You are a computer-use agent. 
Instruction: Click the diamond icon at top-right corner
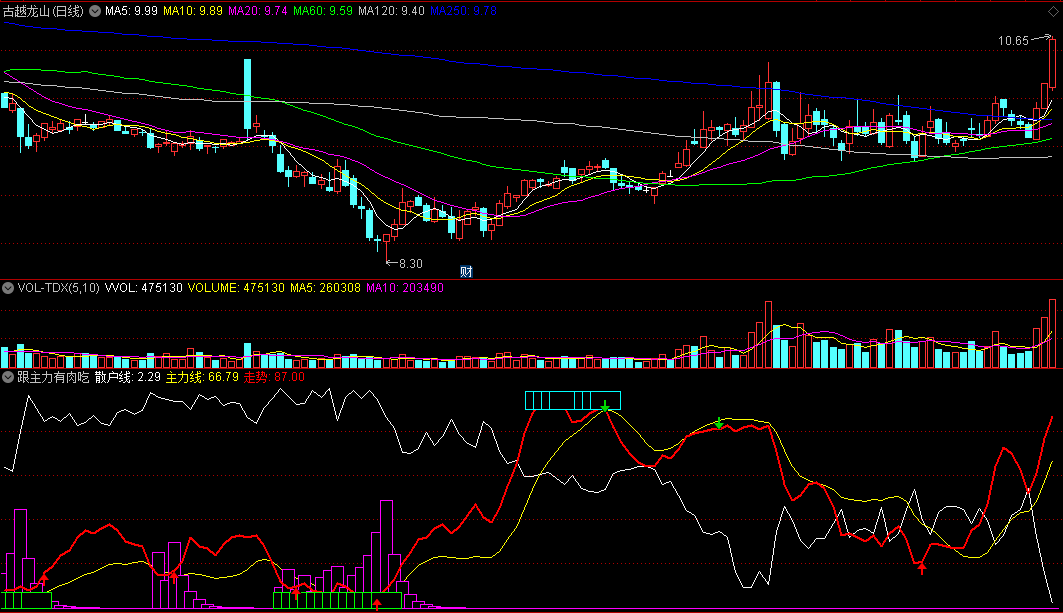1053,12
